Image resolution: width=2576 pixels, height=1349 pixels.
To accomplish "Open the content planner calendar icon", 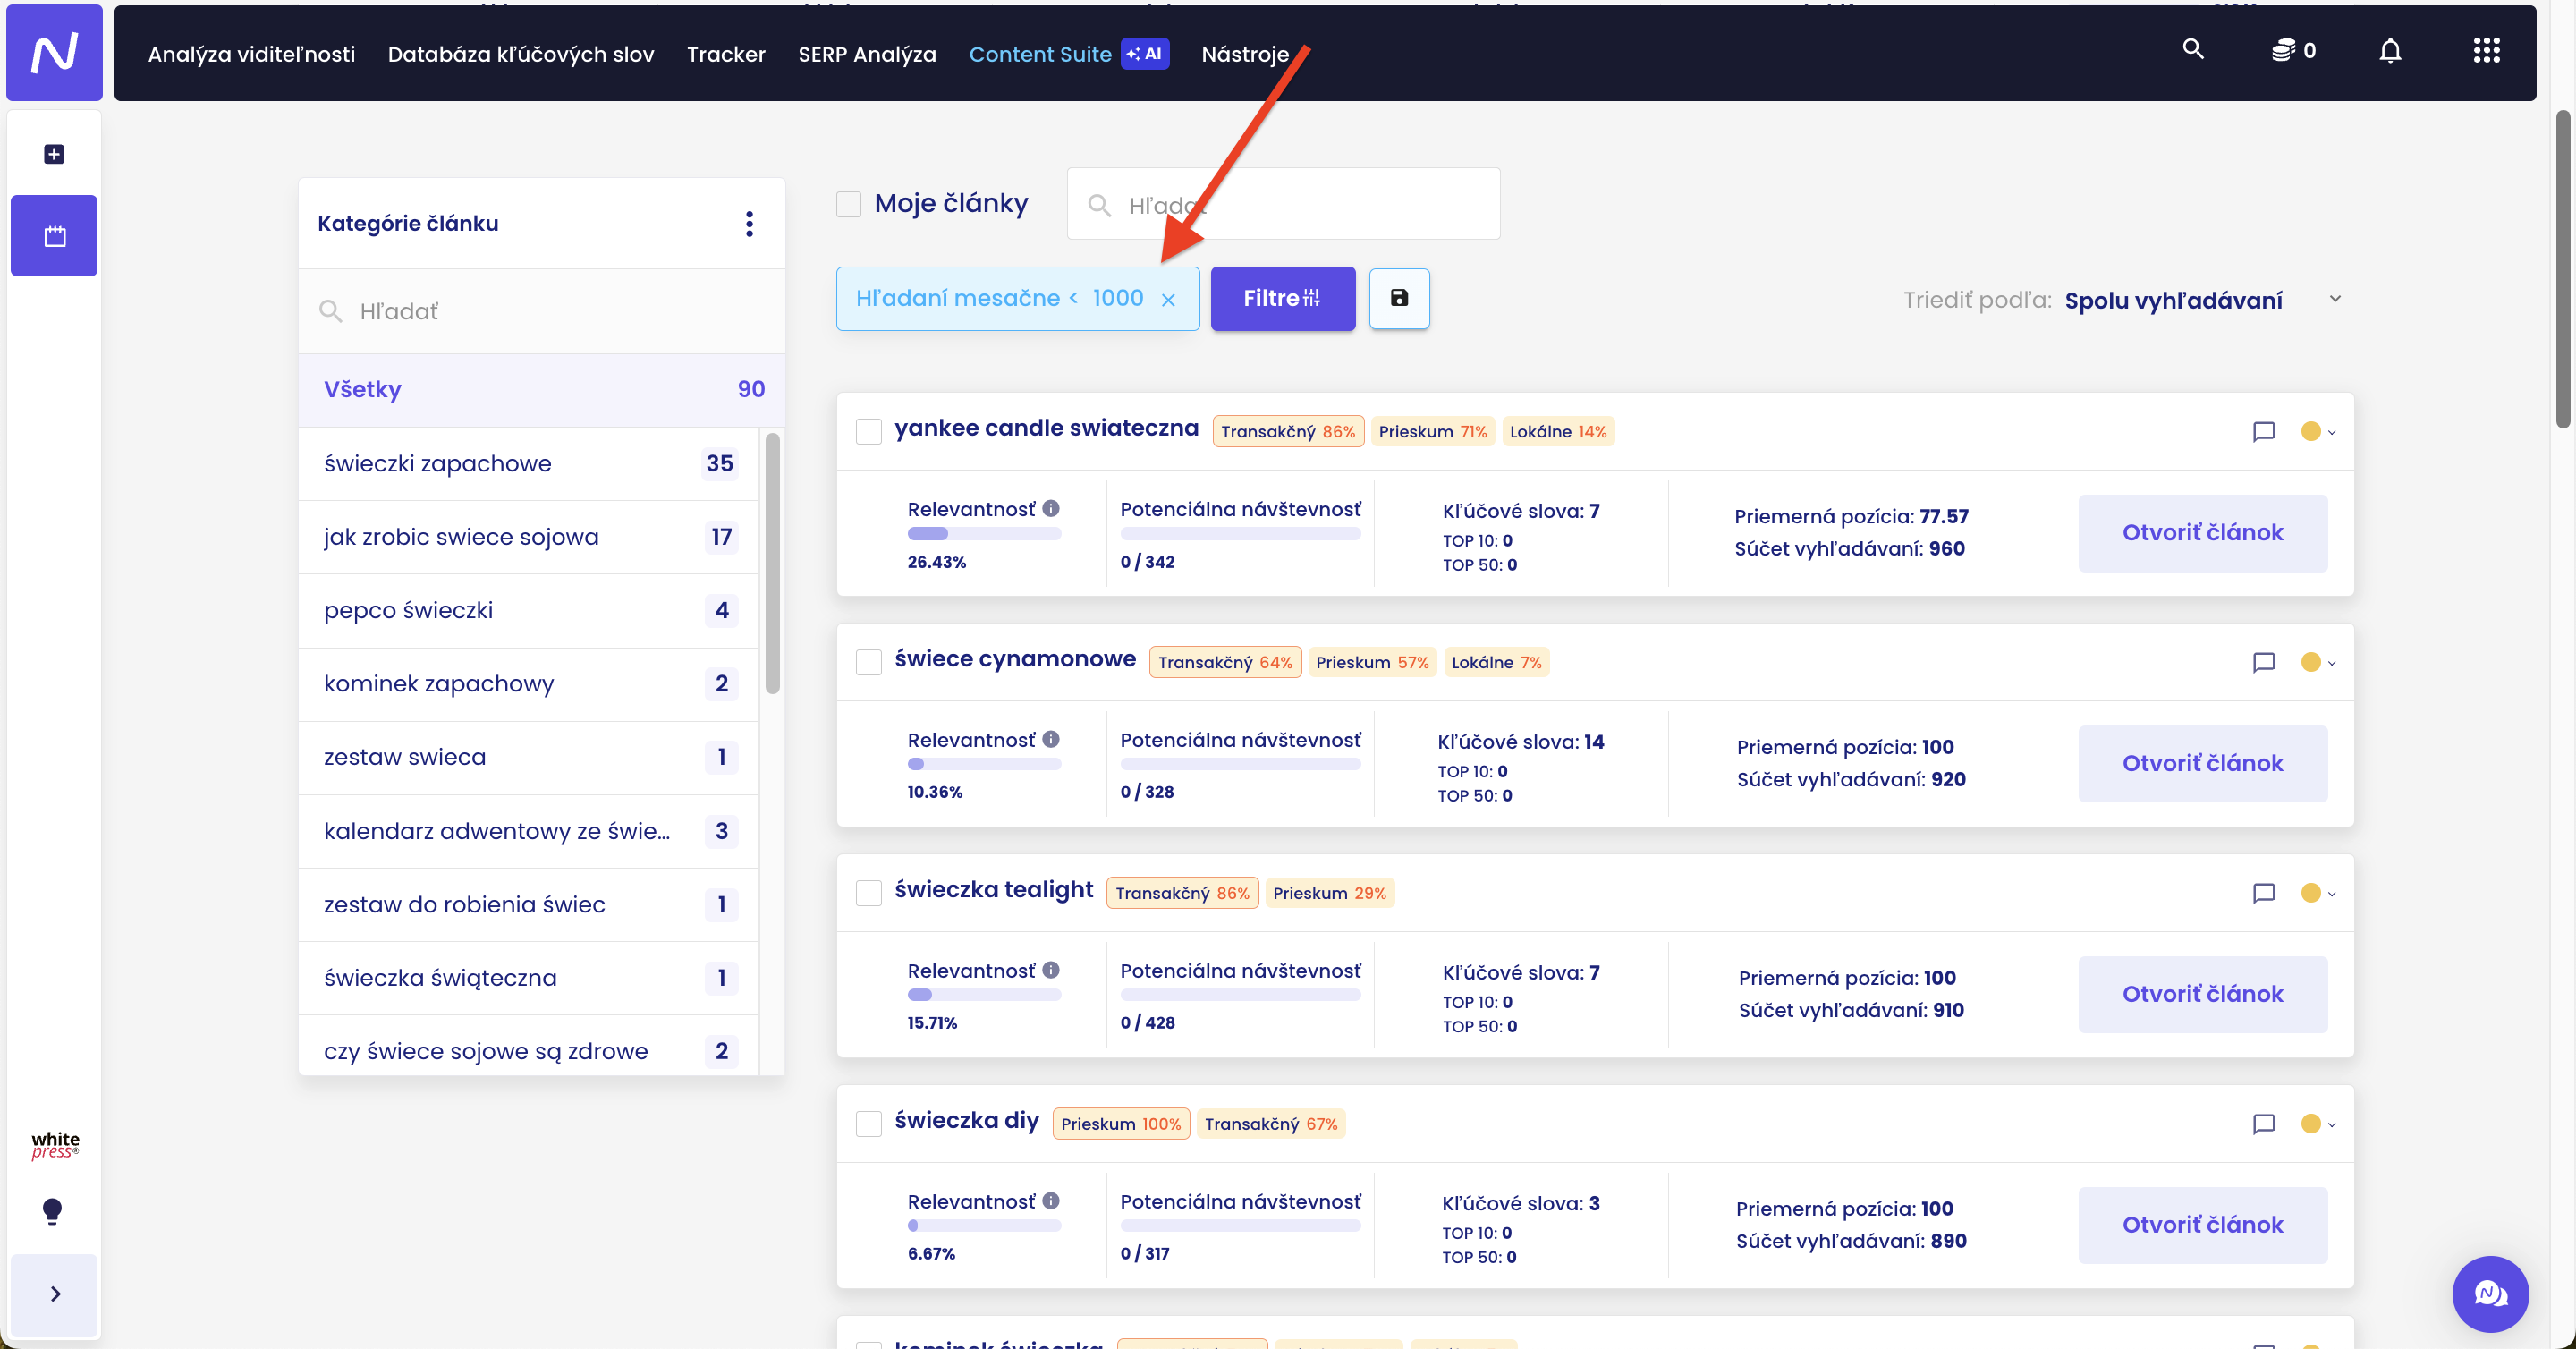I will [x=54, y=236].
